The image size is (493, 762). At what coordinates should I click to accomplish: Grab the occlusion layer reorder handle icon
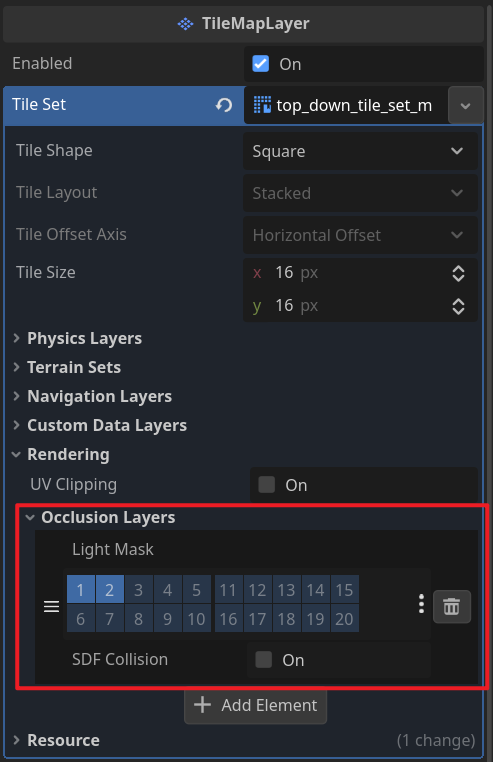pos(52,606)
